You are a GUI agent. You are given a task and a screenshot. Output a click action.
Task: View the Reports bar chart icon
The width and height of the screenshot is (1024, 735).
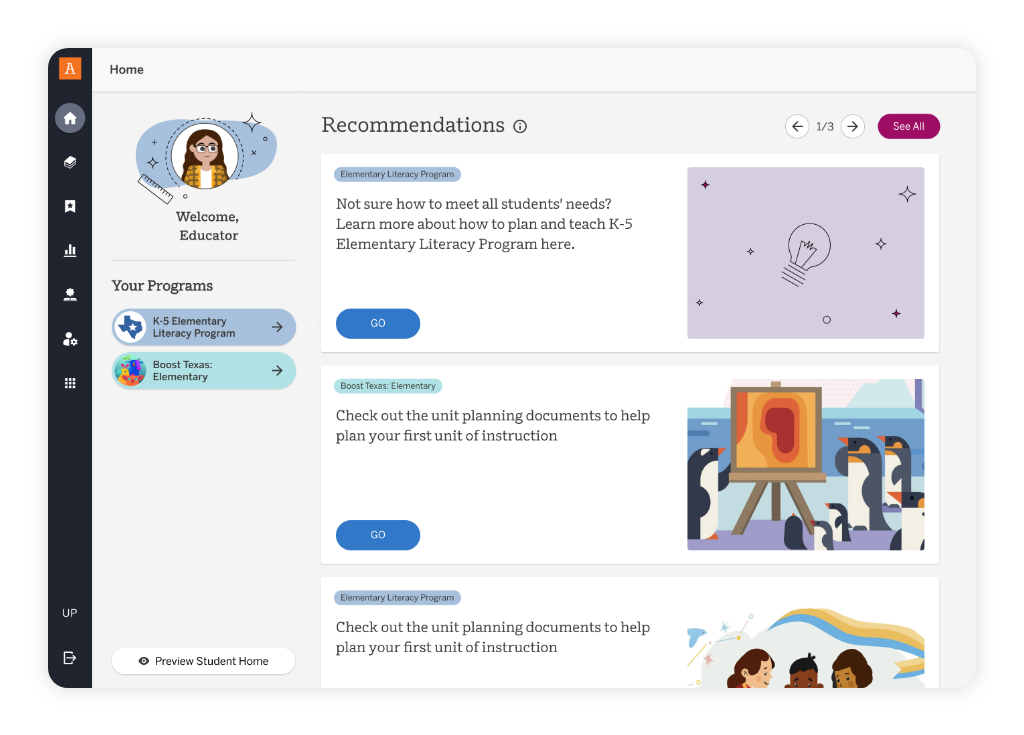point(69,250)
